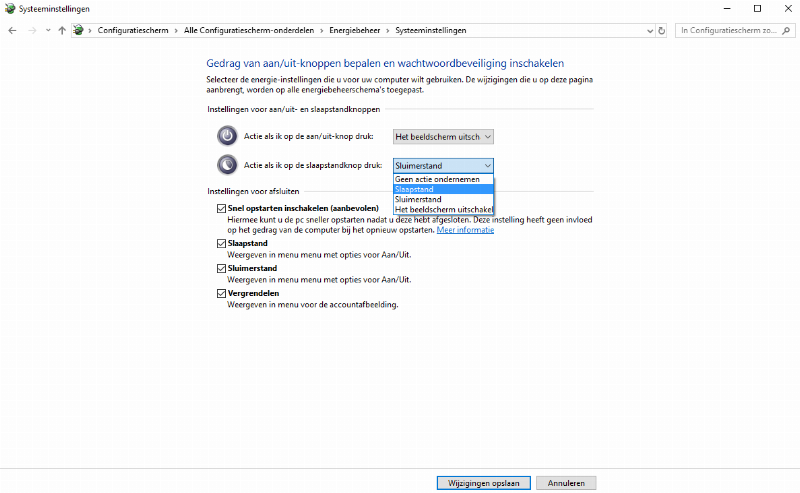This screenshot has height=493, width=800.
Task: Open the aan/uit-knop action dropdown
Action: [x=443, y=137]
